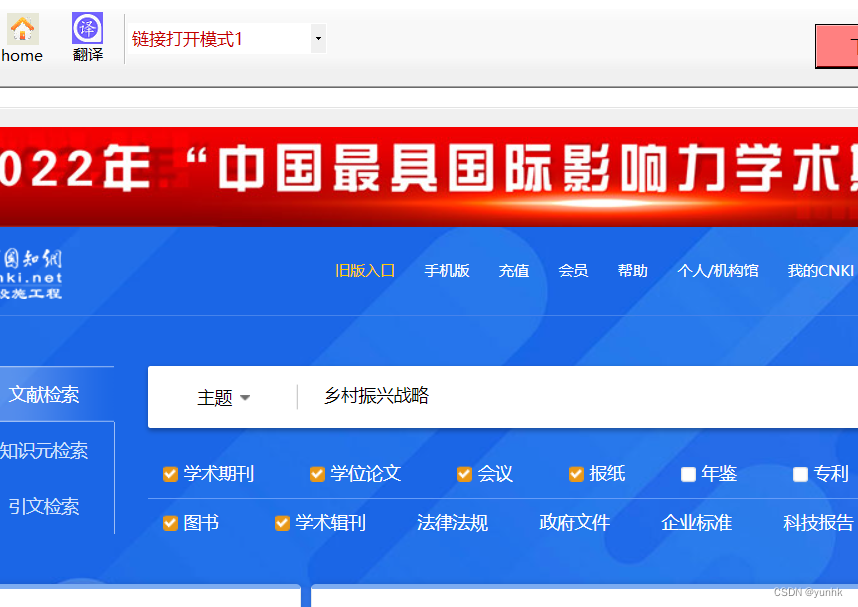Uncheck the 报纸 checkbox
The image size is (858, 607).
[576, 474]
